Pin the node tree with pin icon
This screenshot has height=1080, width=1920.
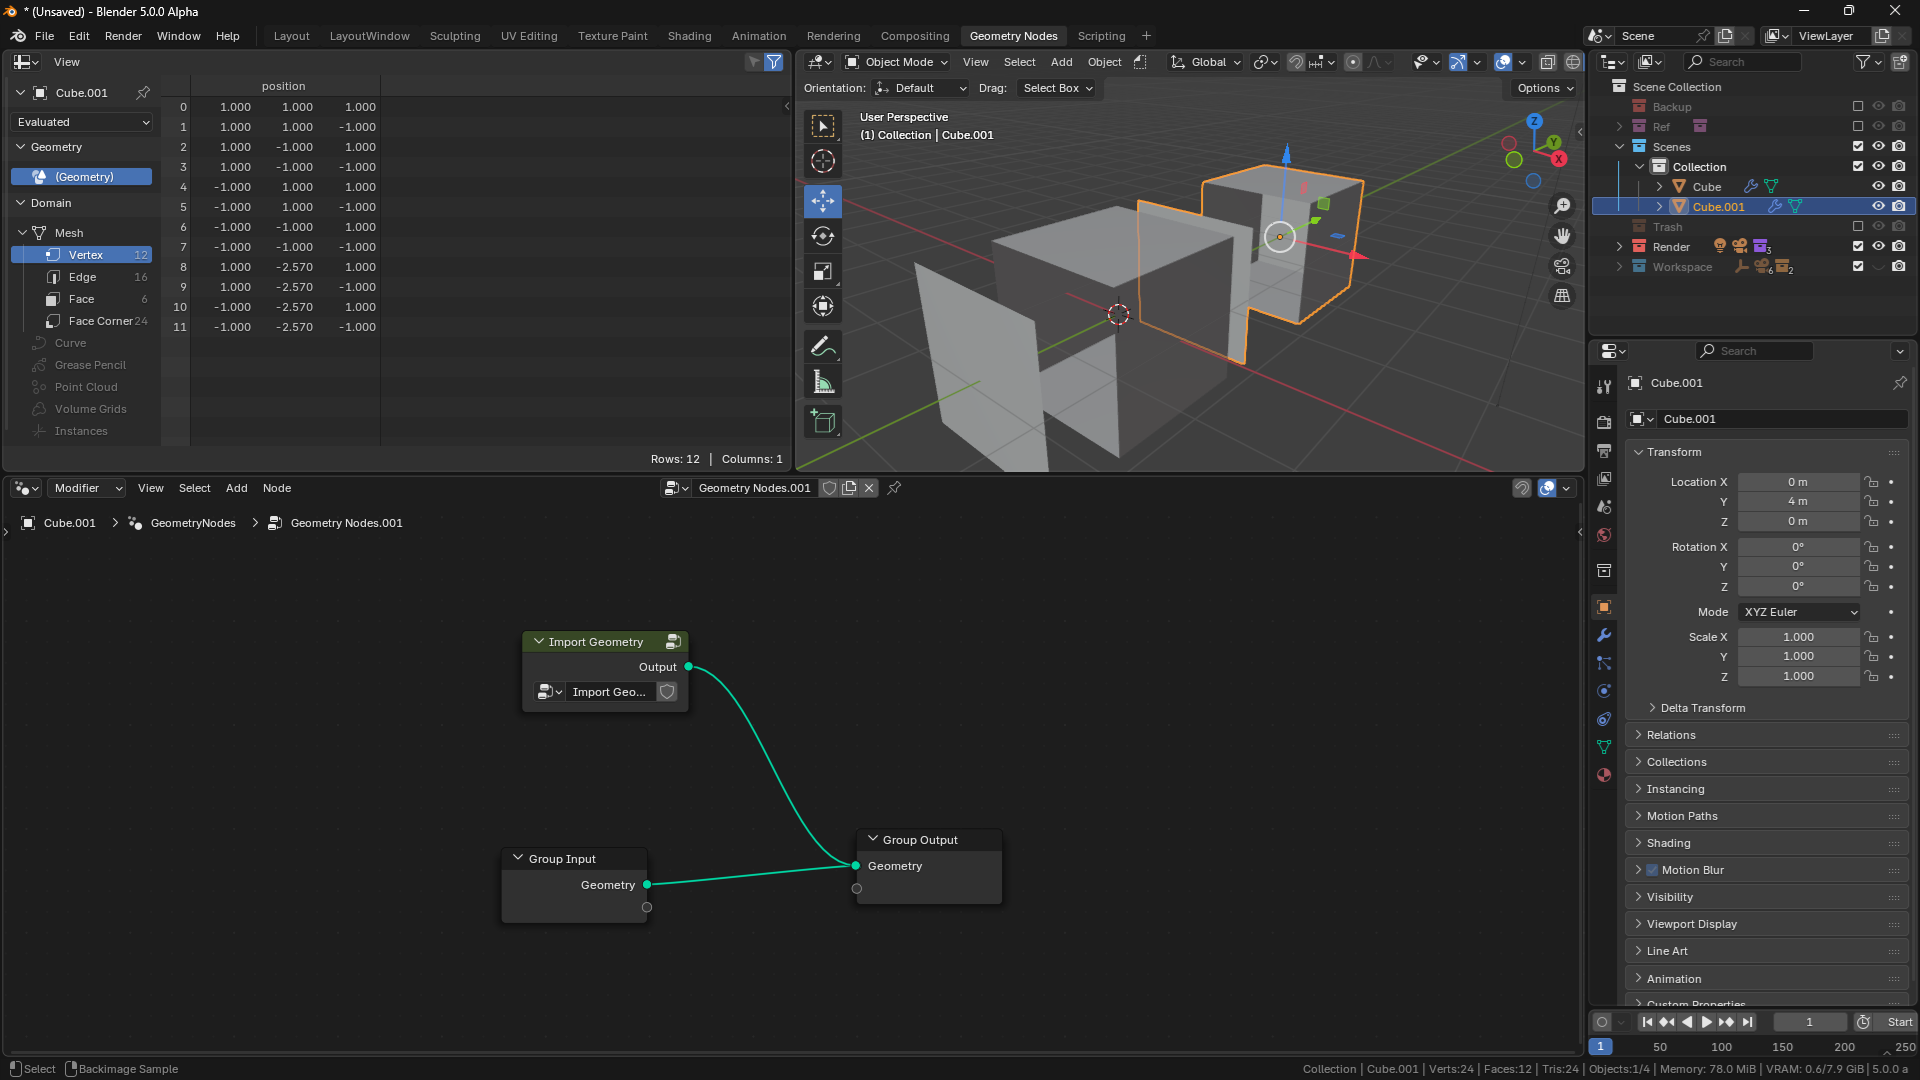point(895,488)
